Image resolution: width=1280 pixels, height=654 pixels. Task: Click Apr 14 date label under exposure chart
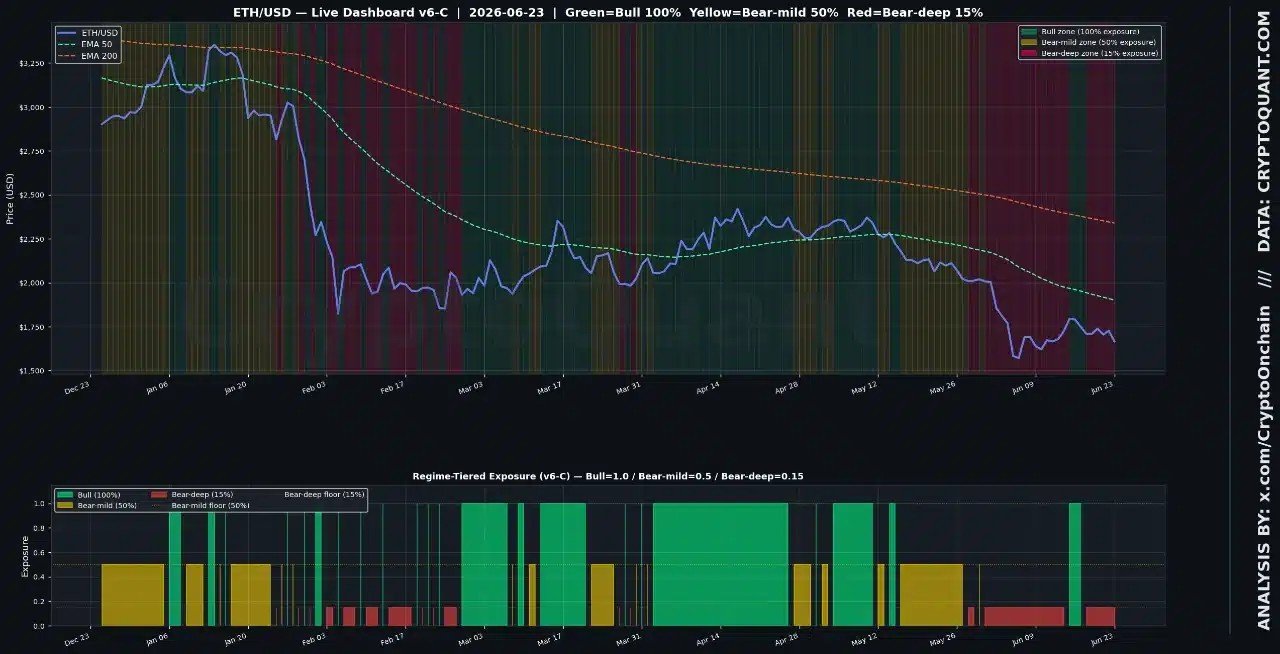(707, 638)
